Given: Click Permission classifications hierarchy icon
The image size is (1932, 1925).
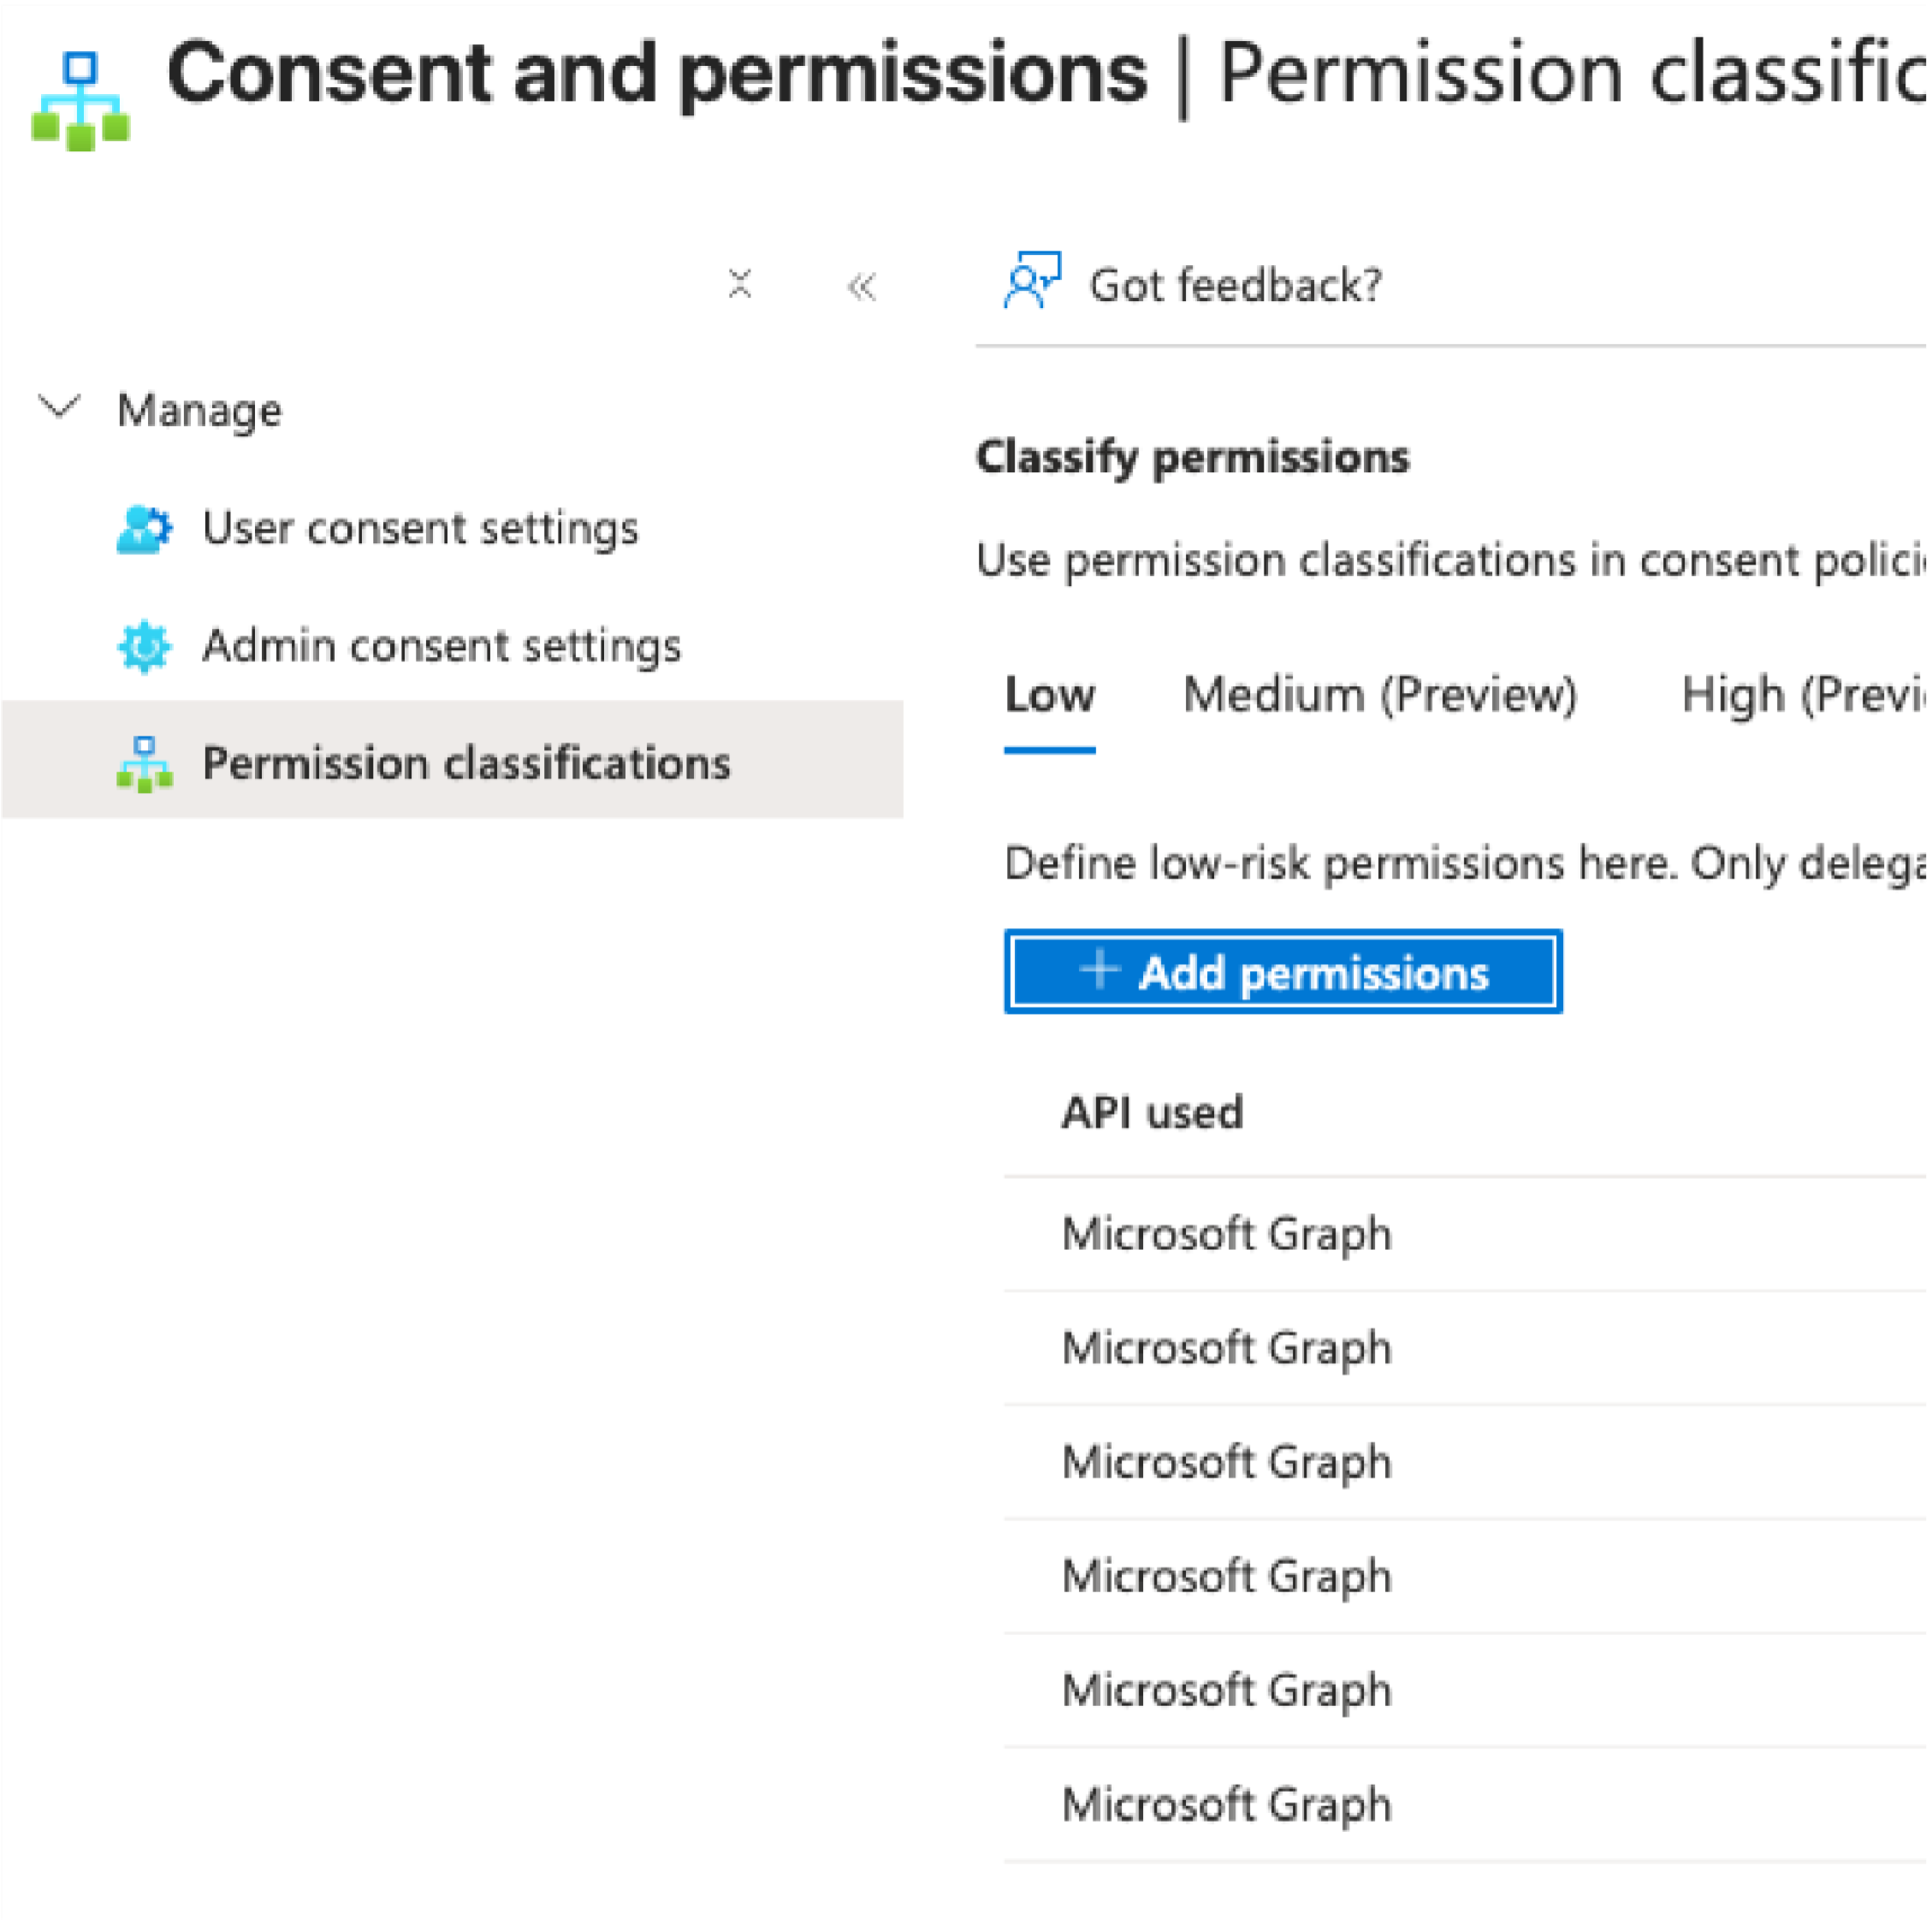Looking at the screenshot, I should point(144,764).
